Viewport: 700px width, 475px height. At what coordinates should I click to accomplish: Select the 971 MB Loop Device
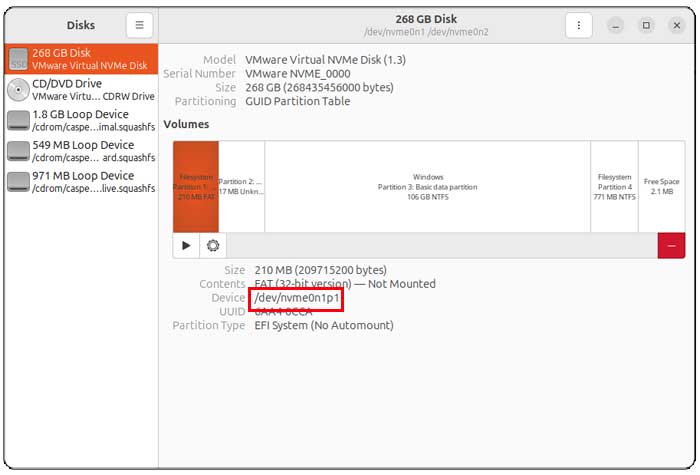click(x=81, y=182)
